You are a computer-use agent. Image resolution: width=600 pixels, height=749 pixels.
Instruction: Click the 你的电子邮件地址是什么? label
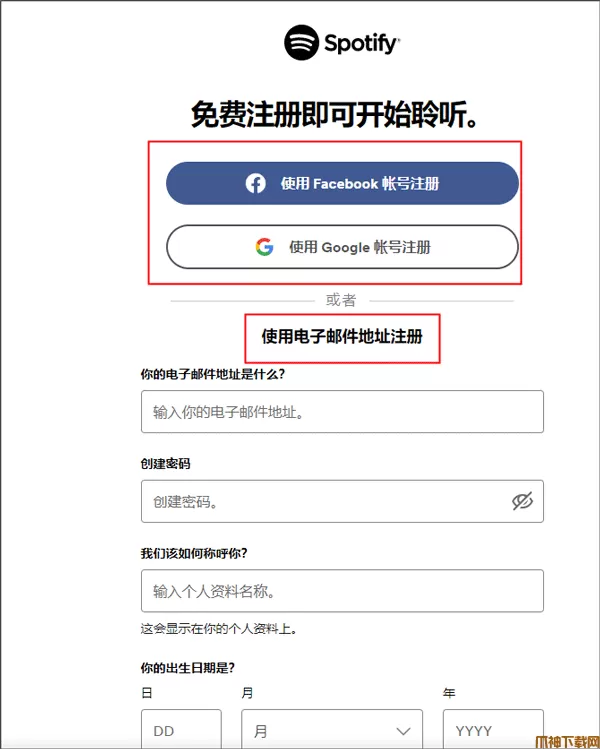click(x=213, y=374)
